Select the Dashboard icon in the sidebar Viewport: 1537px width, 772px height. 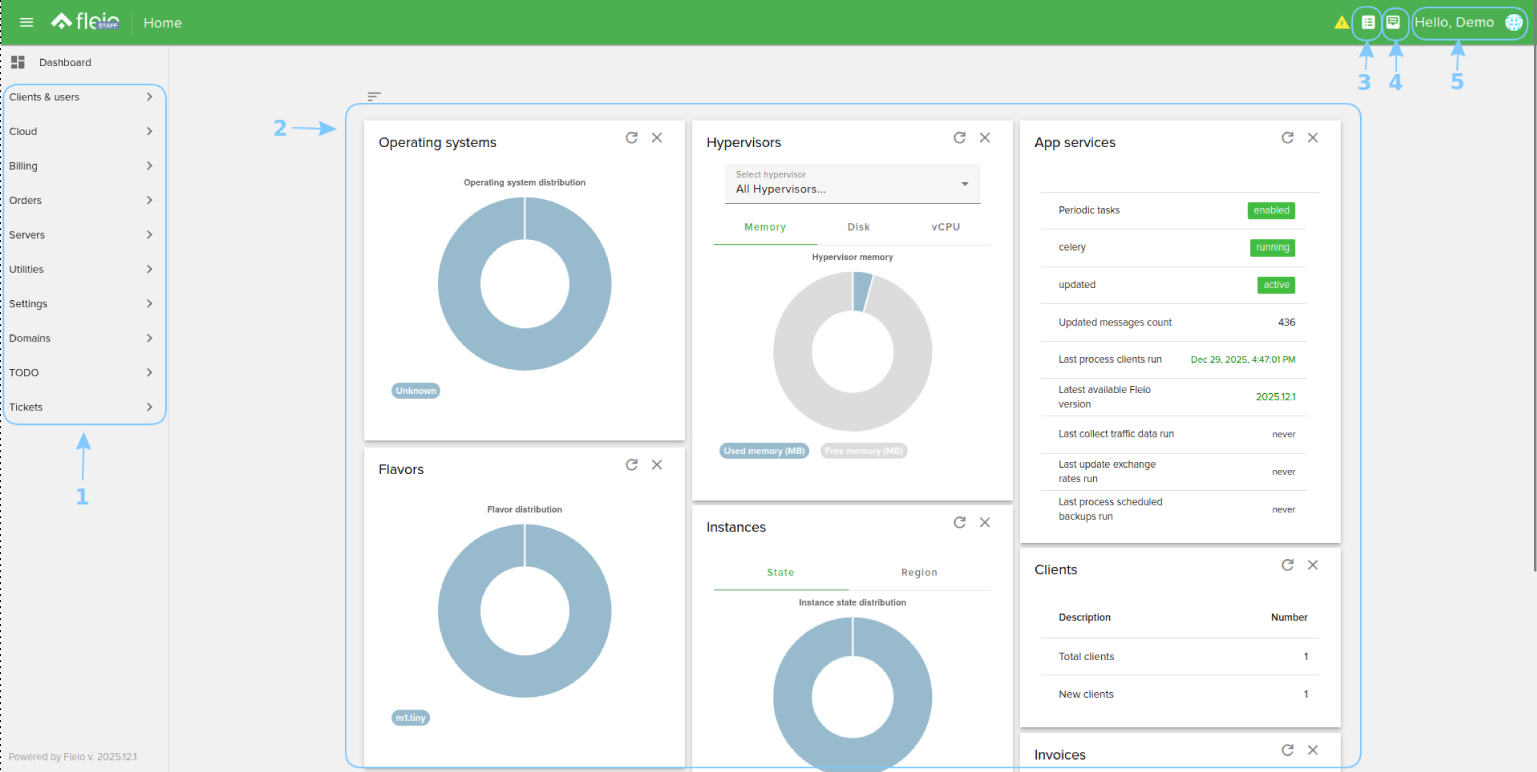[17, 62]
